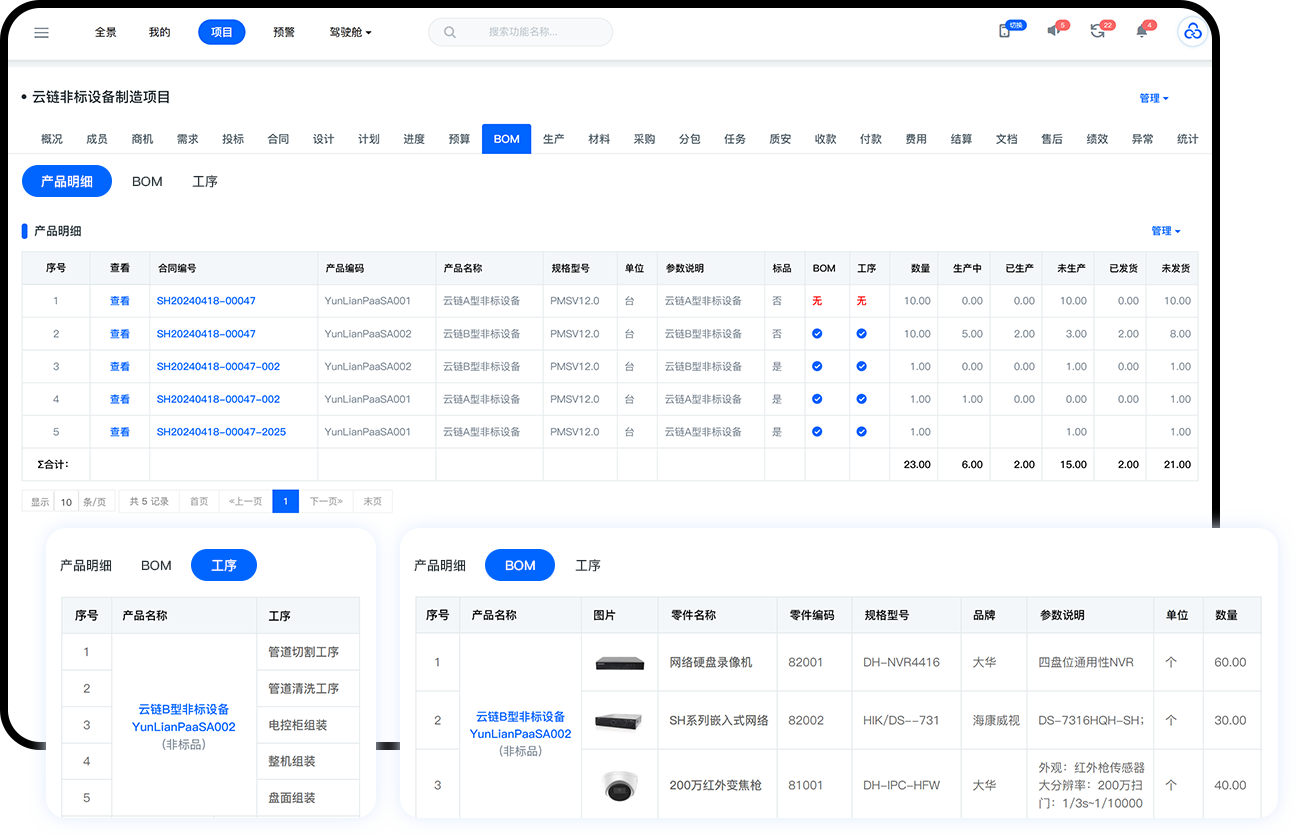
Task: Click the cloud logo avatar icon
Action: (1192, 32)
